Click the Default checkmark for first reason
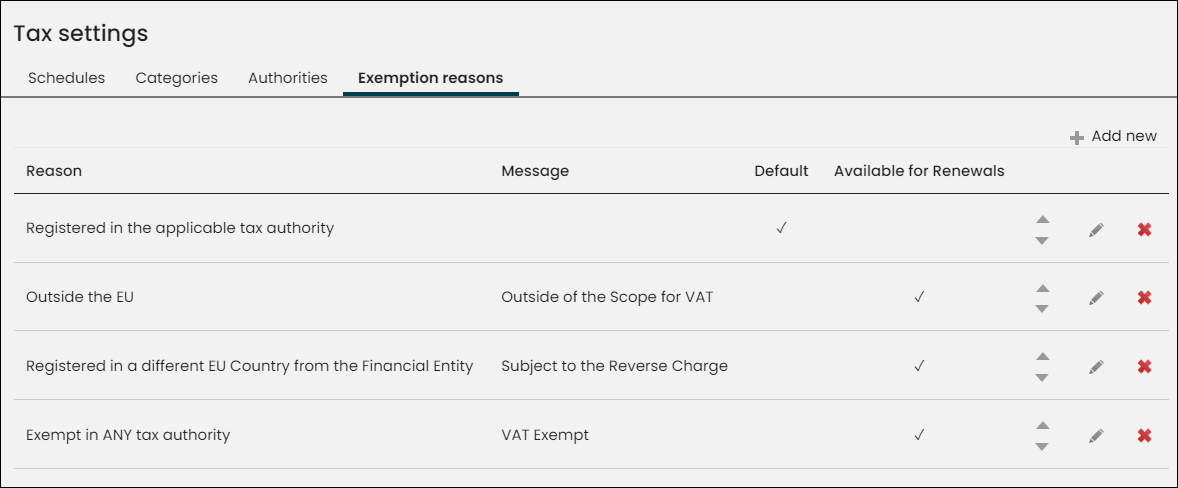 pos(781,228)
